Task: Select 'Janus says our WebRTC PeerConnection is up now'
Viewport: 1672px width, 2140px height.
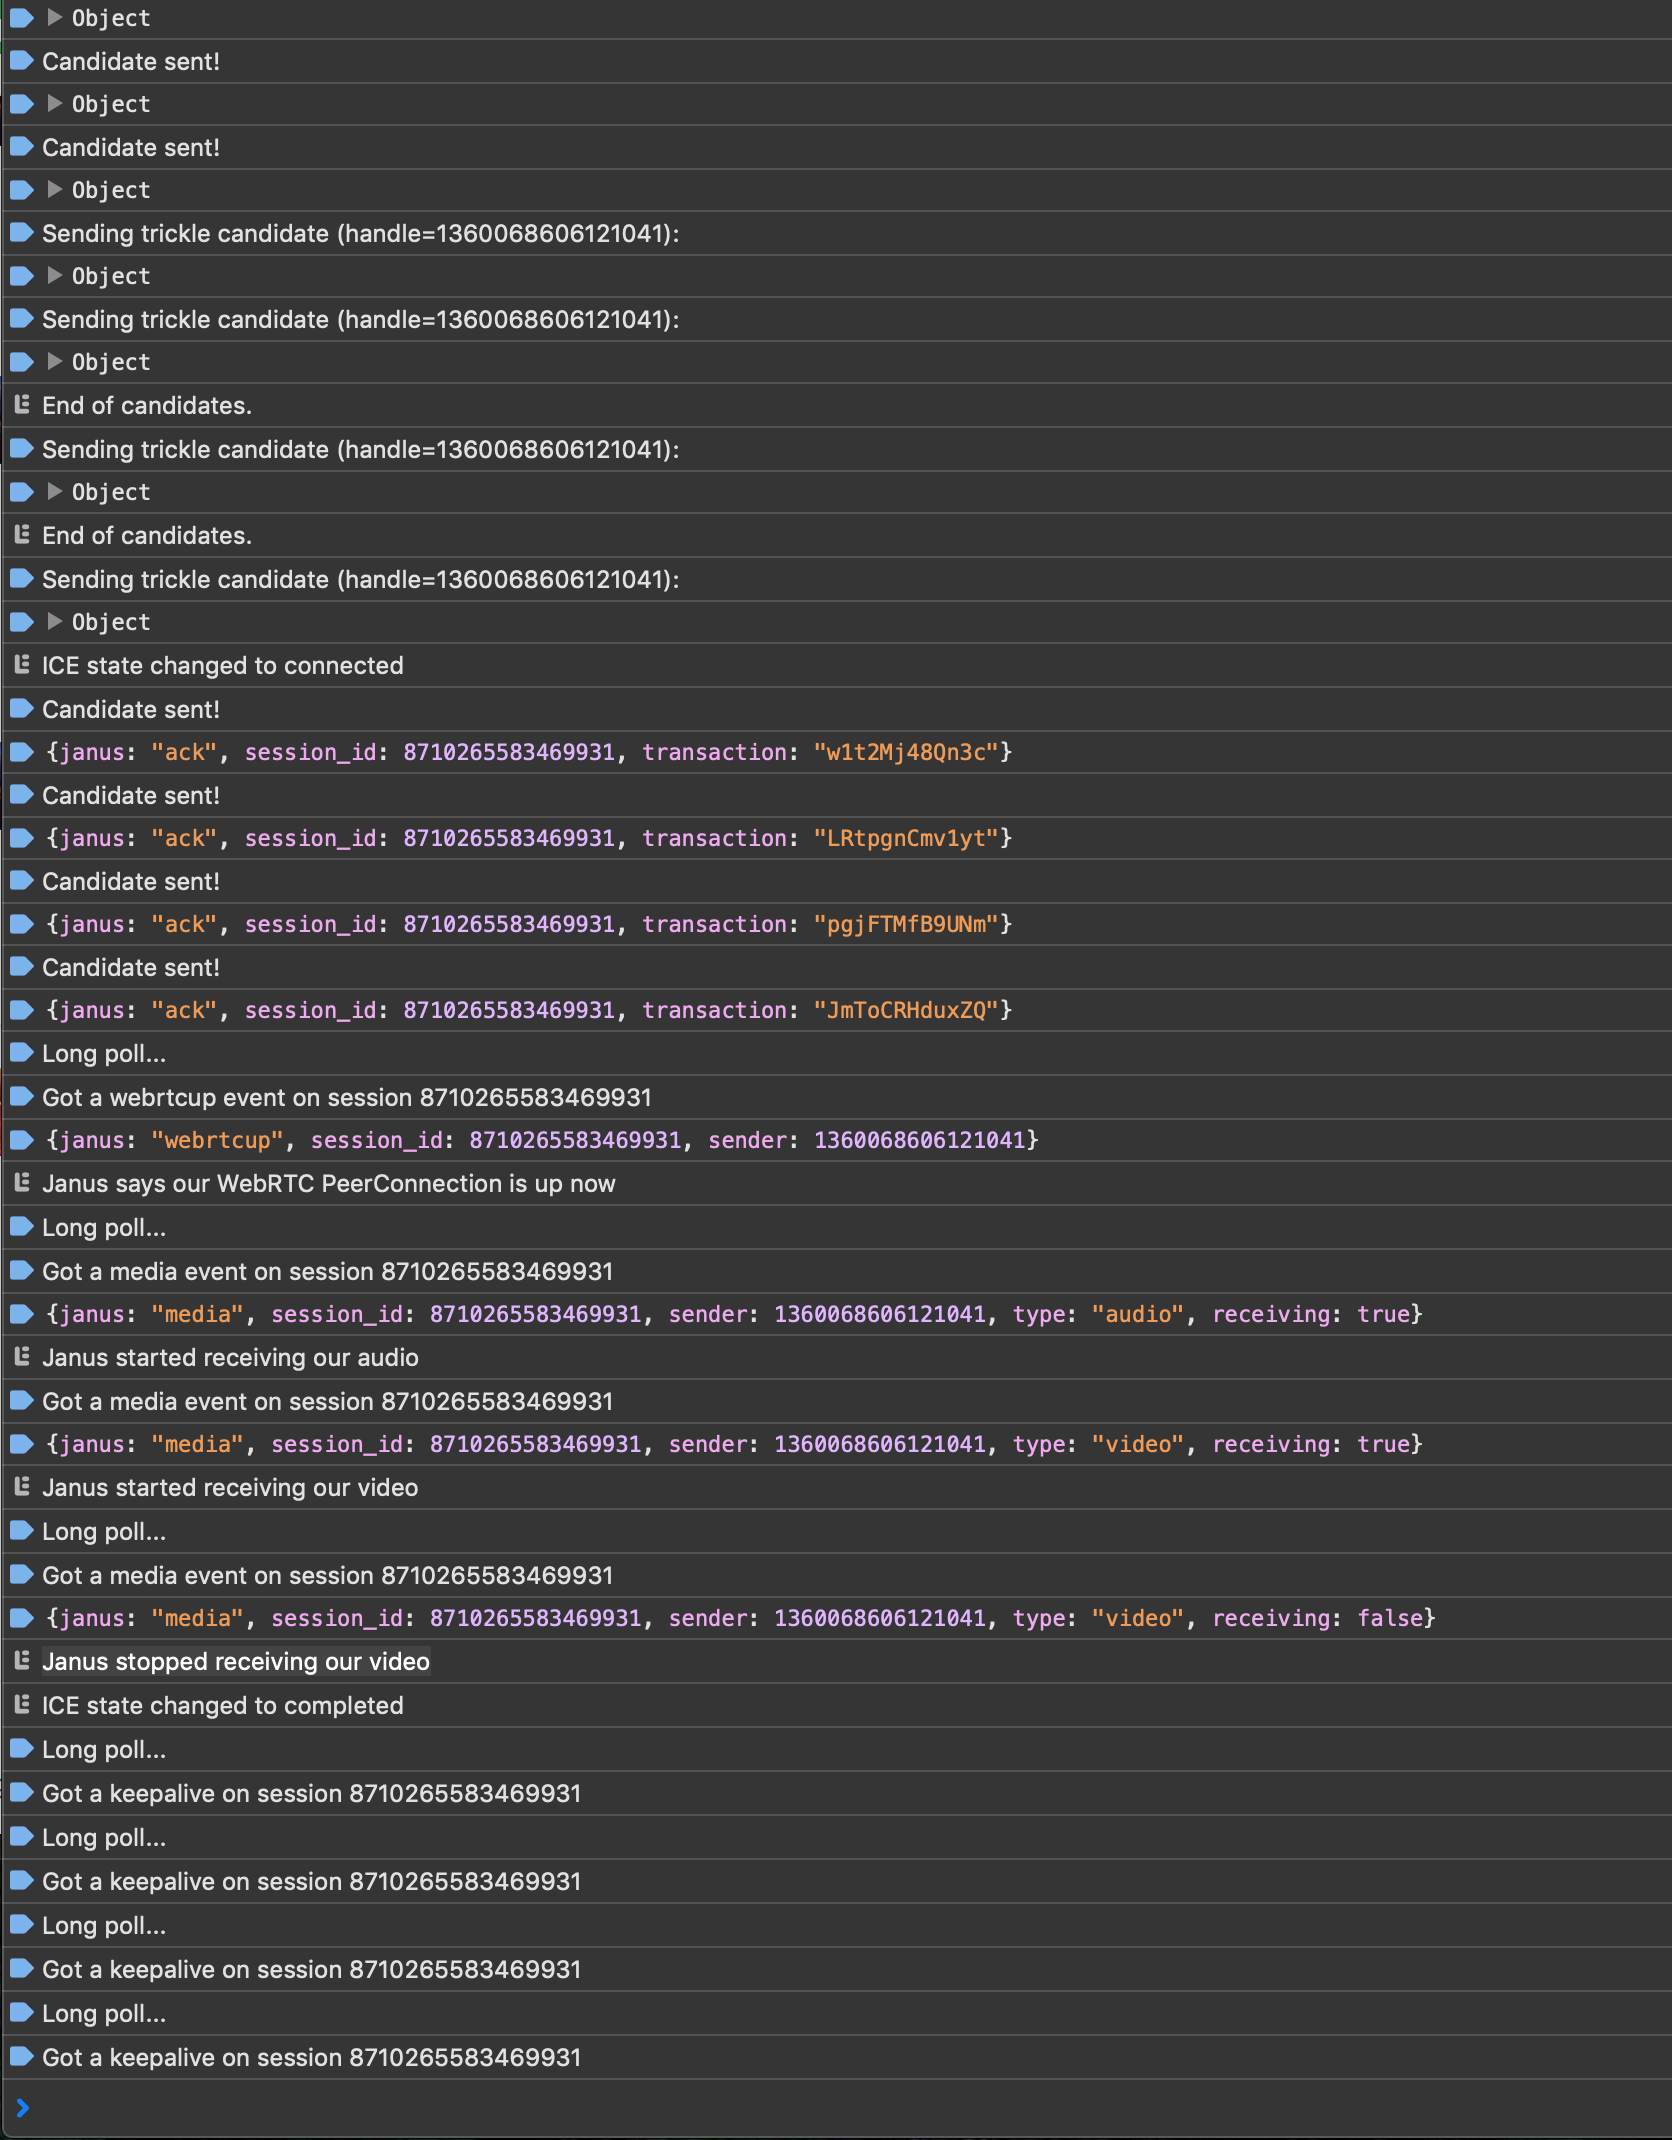Action: tap(329, 1184)
